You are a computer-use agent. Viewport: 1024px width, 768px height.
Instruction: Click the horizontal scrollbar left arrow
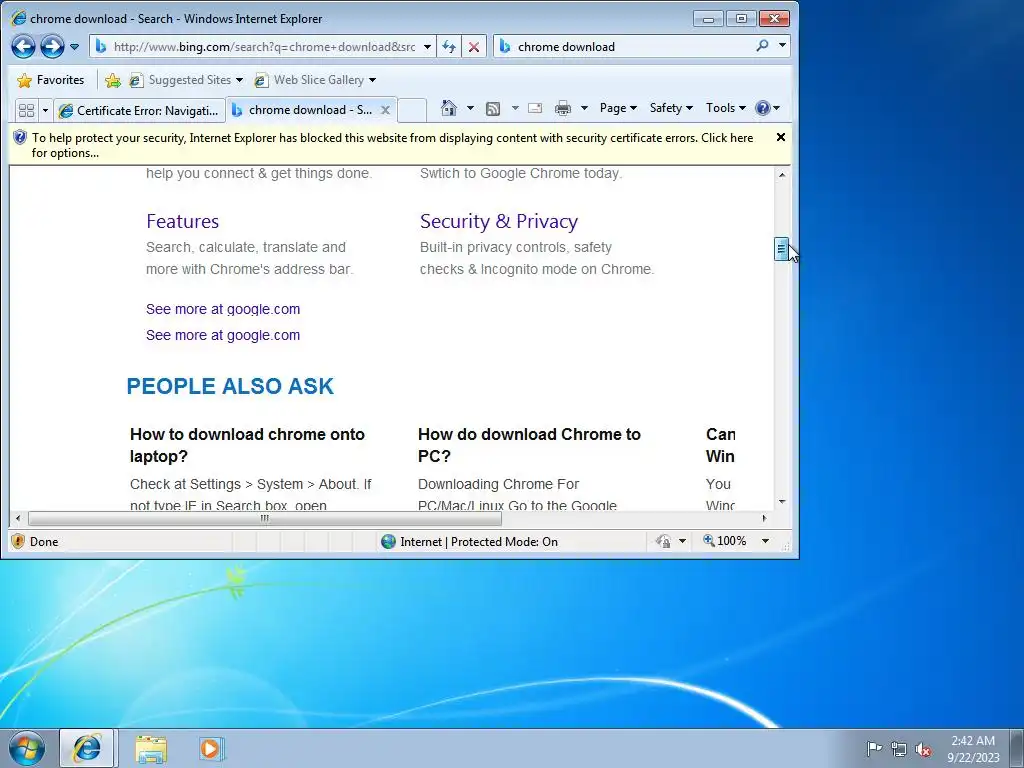tap(18, 519)
